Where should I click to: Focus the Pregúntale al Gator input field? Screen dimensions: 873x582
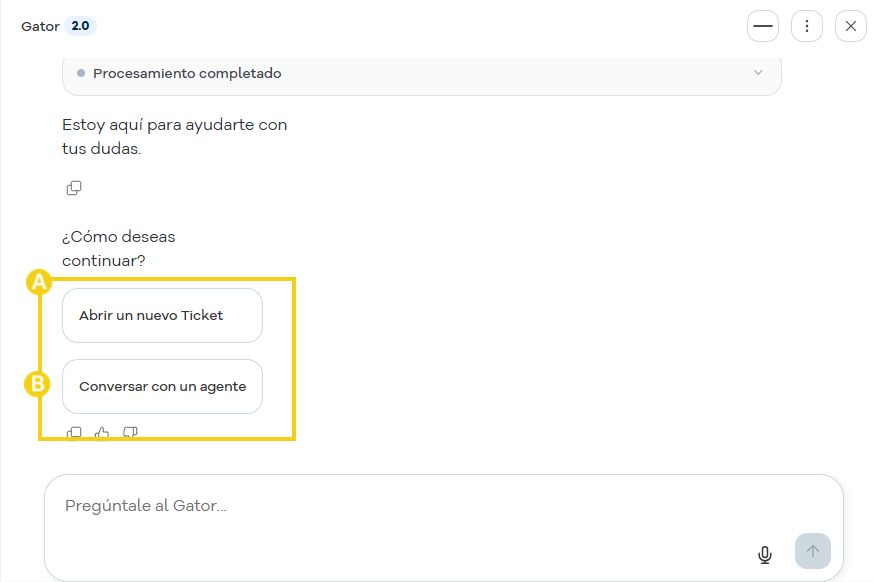[444, 527]
